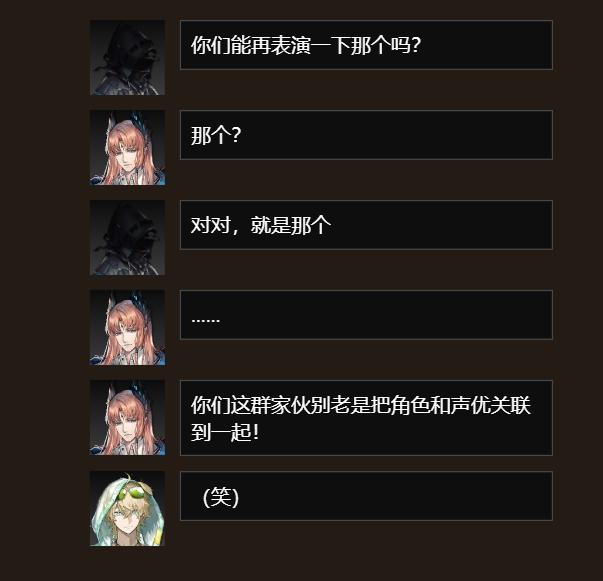Viewport: 603px width, 581px height.
Task: Click the text "对对，就是那个"
Action: pos(261,225)
